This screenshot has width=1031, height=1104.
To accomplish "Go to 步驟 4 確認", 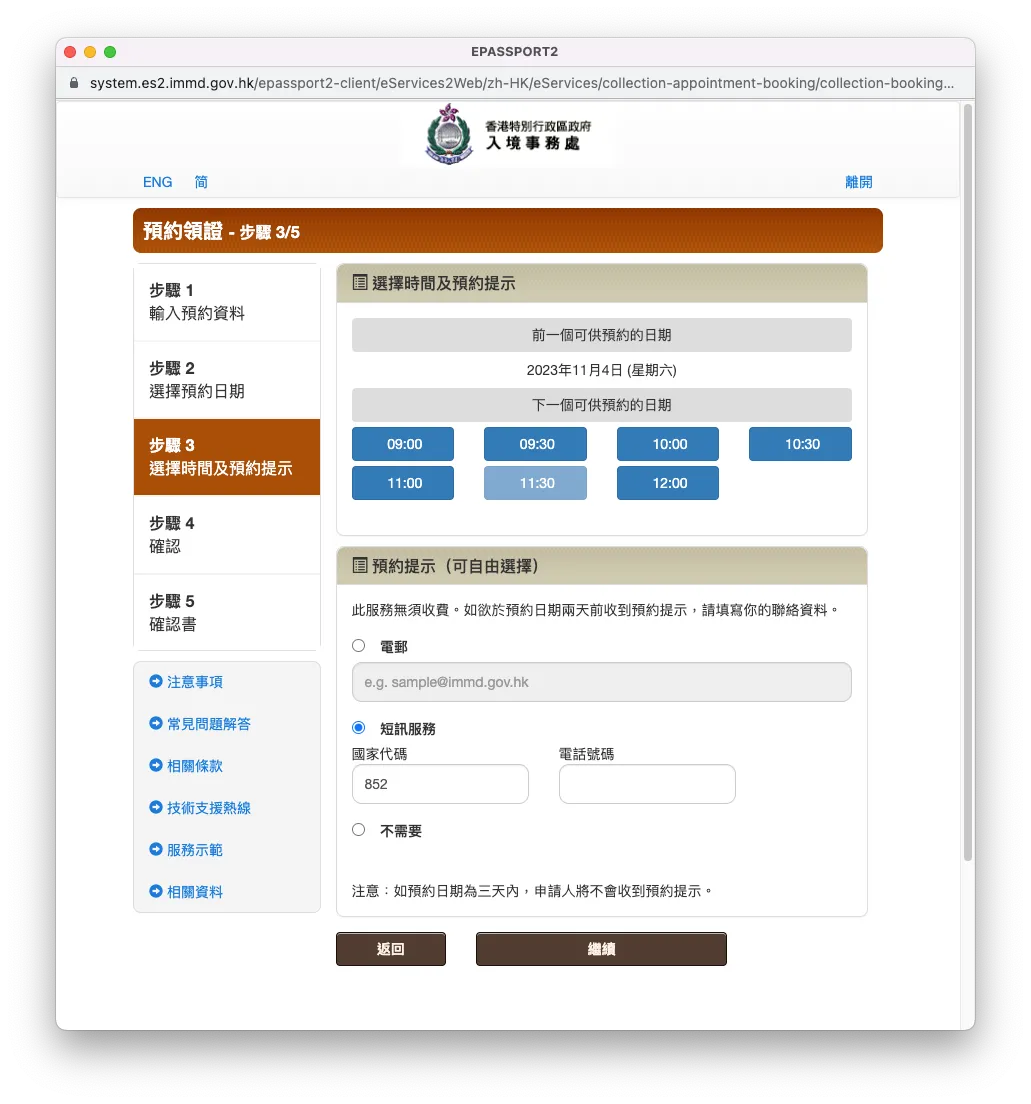I will point(227,534).
